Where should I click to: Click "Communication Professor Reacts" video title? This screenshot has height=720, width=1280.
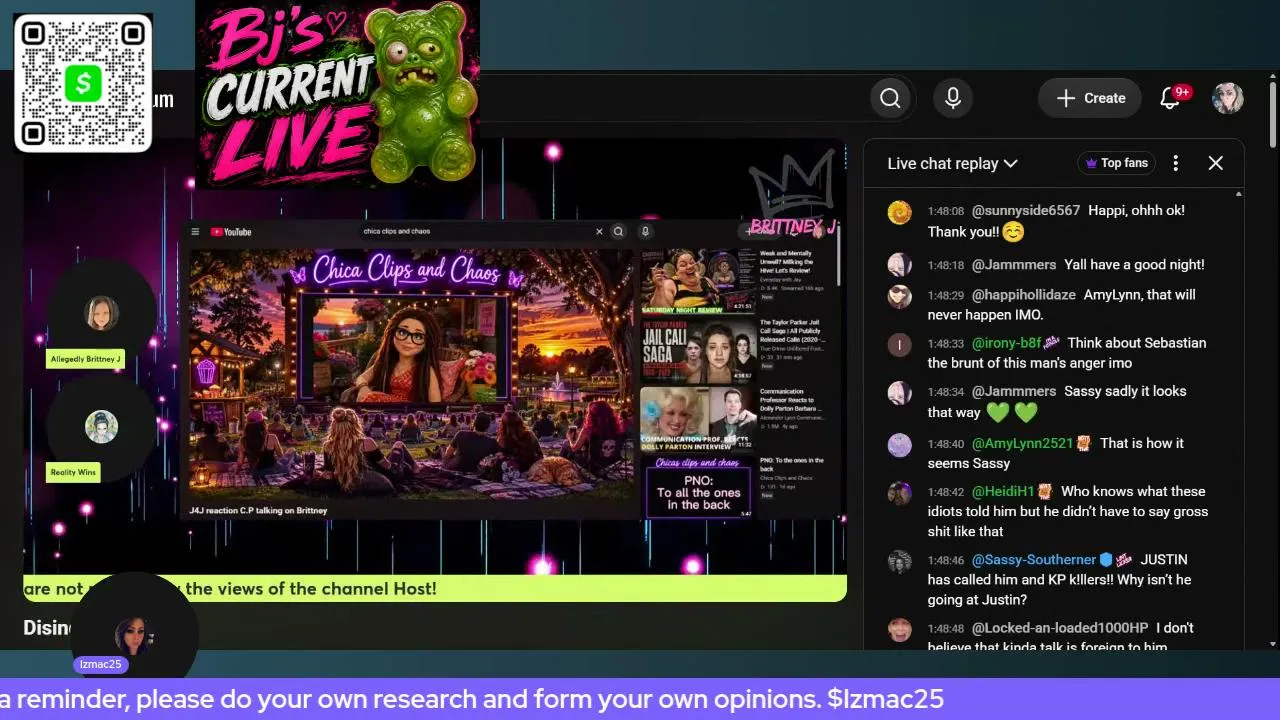[x=791, y=400]
